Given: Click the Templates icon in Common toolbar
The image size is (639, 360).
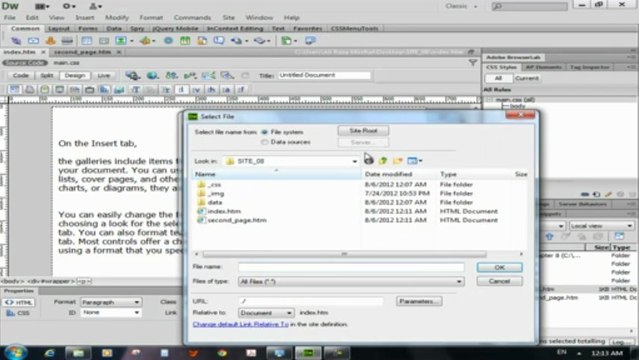Looking at the screenshot, I should (287, 41).
